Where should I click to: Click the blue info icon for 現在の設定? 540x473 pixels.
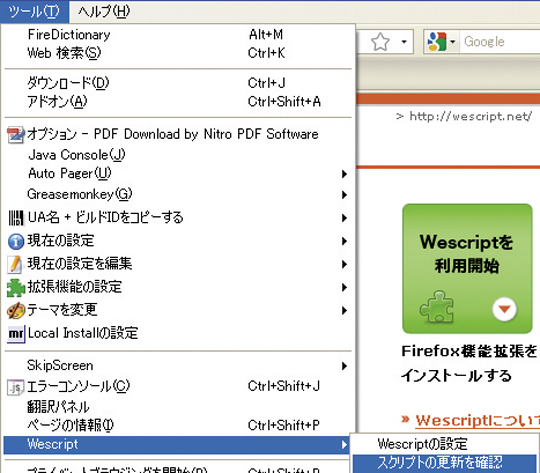tap(15, 241)
